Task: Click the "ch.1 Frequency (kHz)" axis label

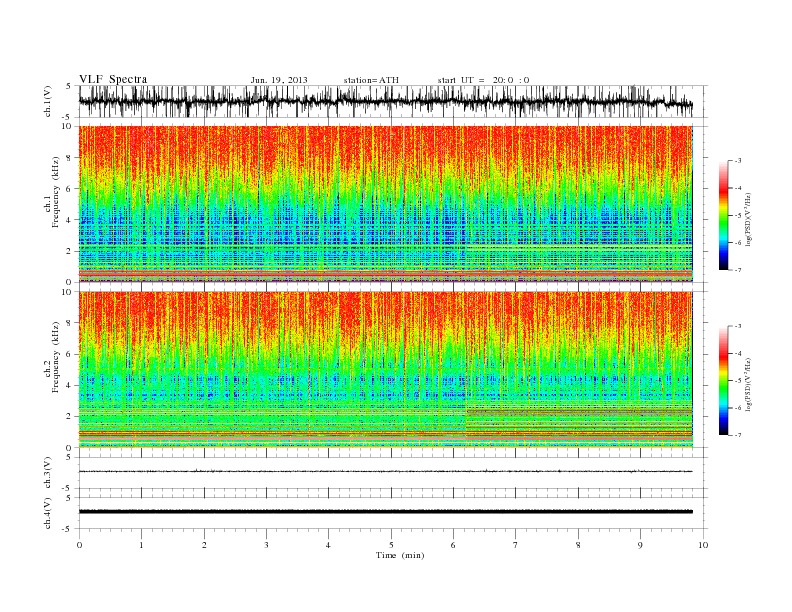Action: coord(52,192)
